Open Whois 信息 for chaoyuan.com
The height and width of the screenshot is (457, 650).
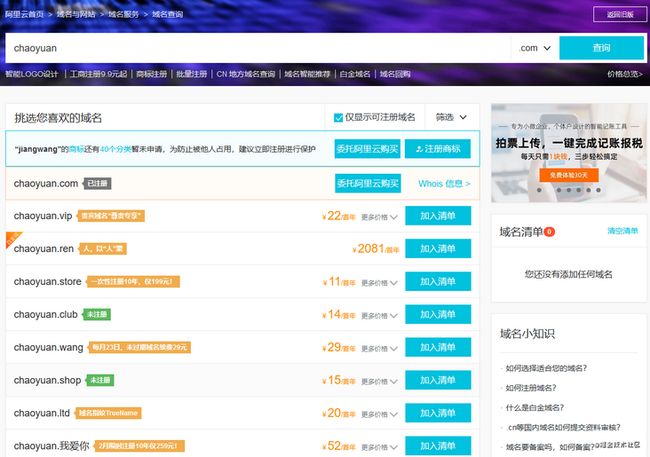(x=444, y=184)
